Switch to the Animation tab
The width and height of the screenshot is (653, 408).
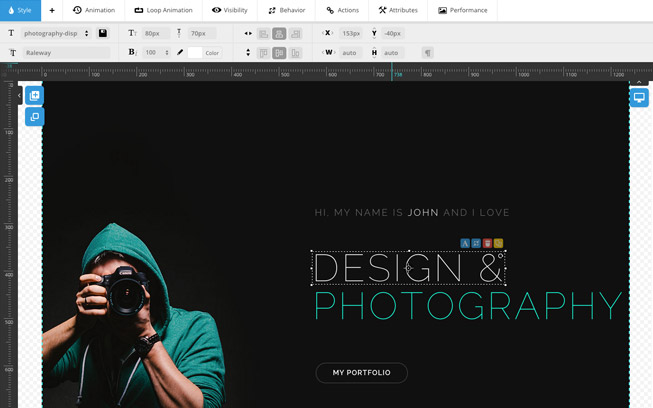[94, 10]
